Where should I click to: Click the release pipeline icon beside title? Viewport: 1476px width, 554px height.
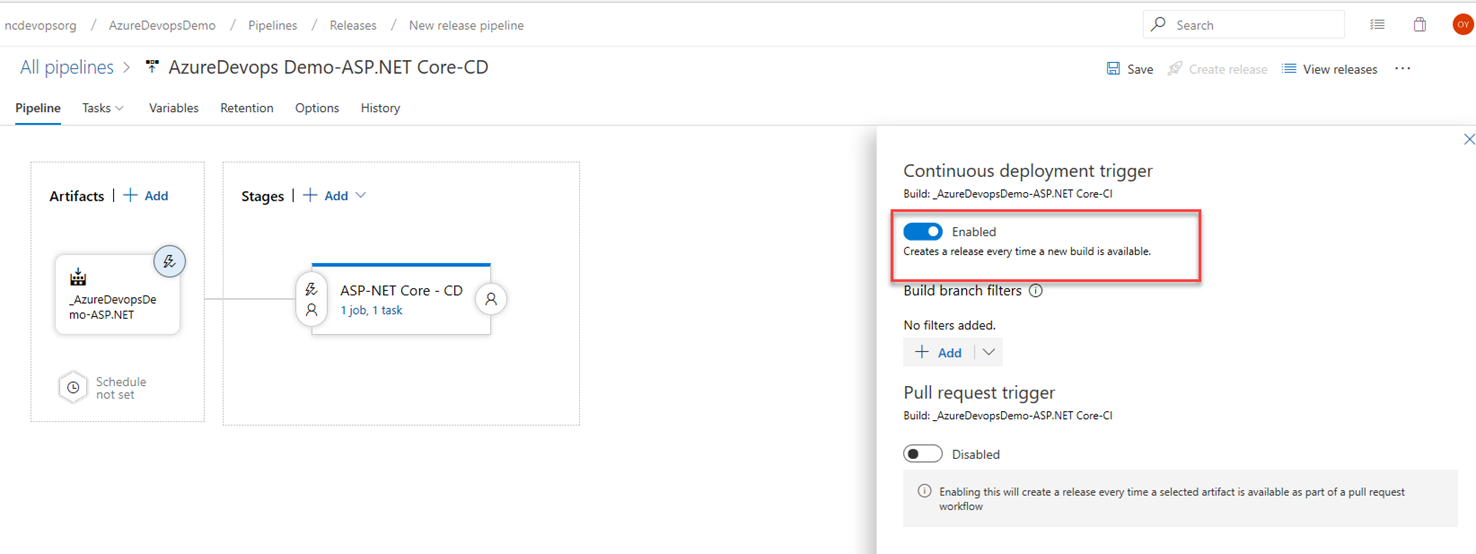[152, 67]
